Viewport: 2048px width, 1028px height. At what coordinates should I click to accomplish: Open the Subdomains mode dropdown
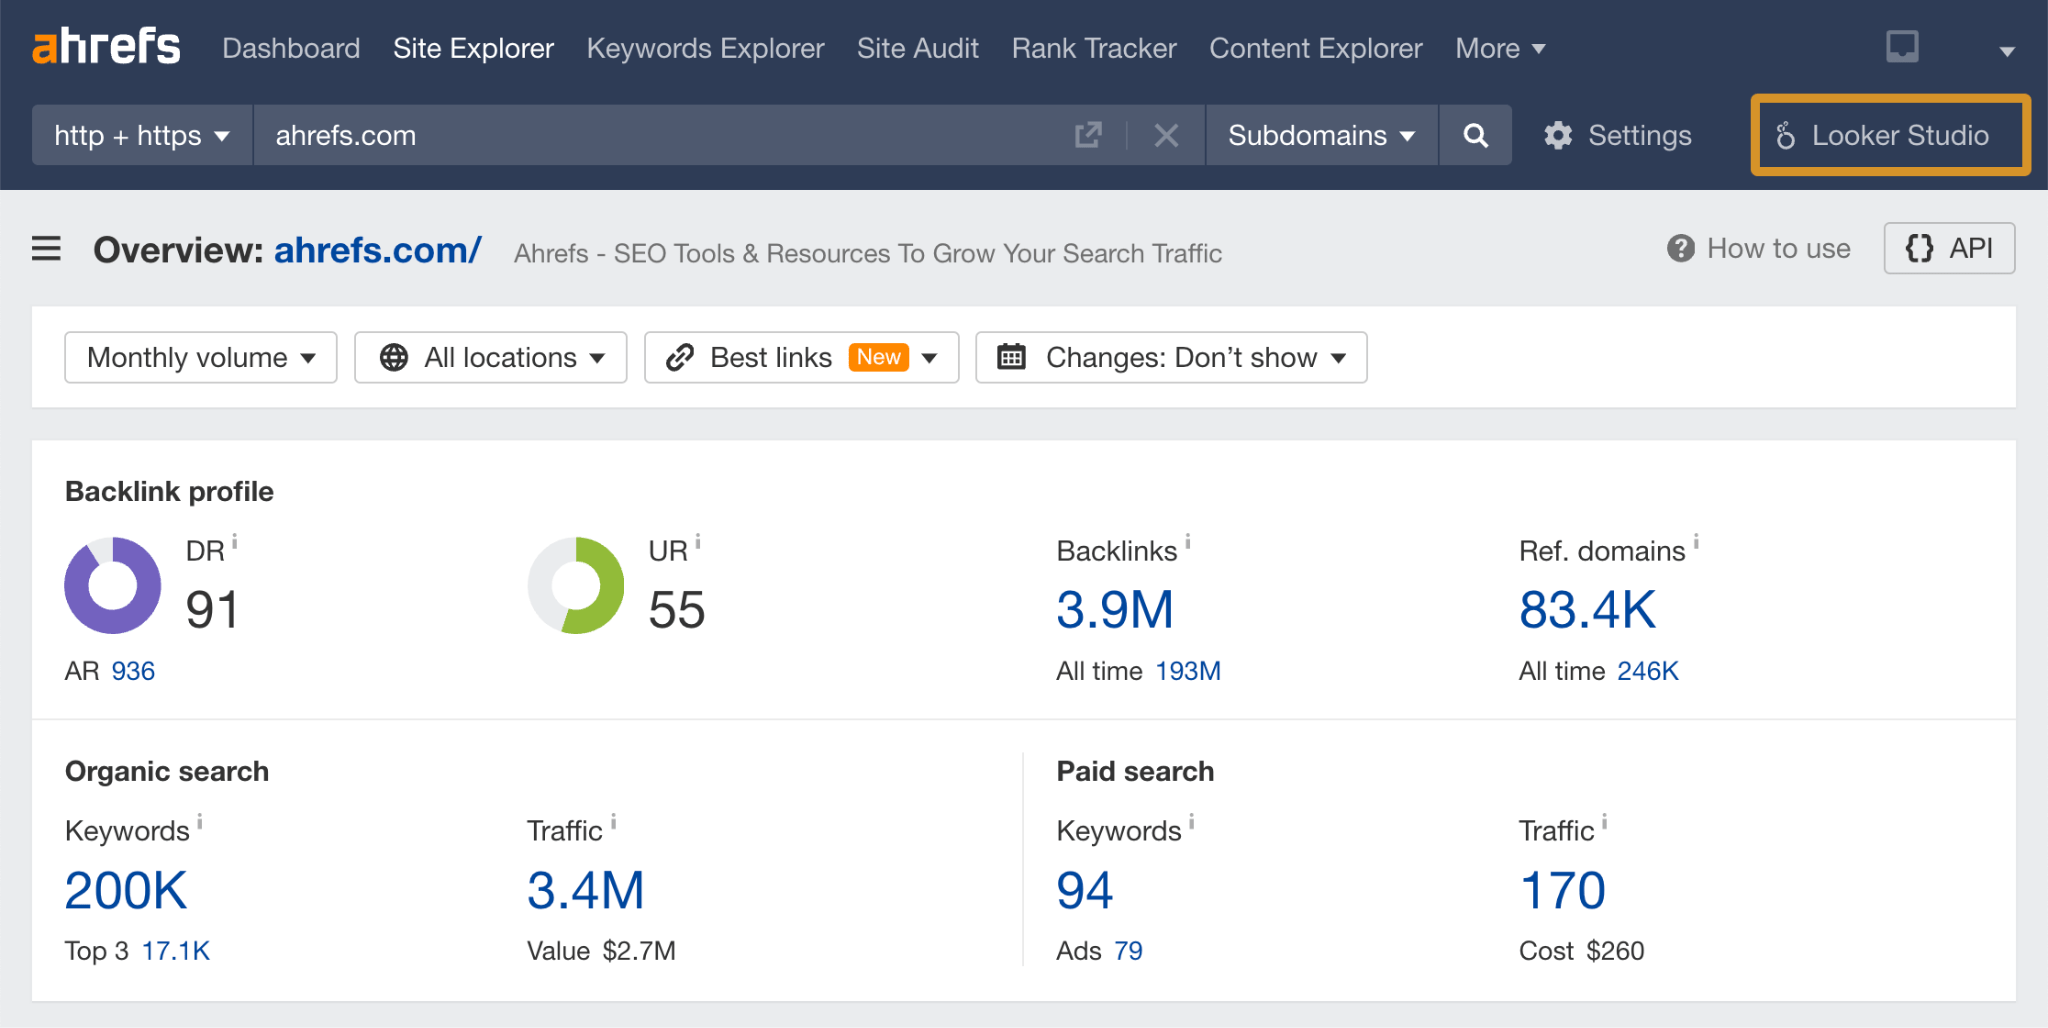click(x=1319, y=135)
